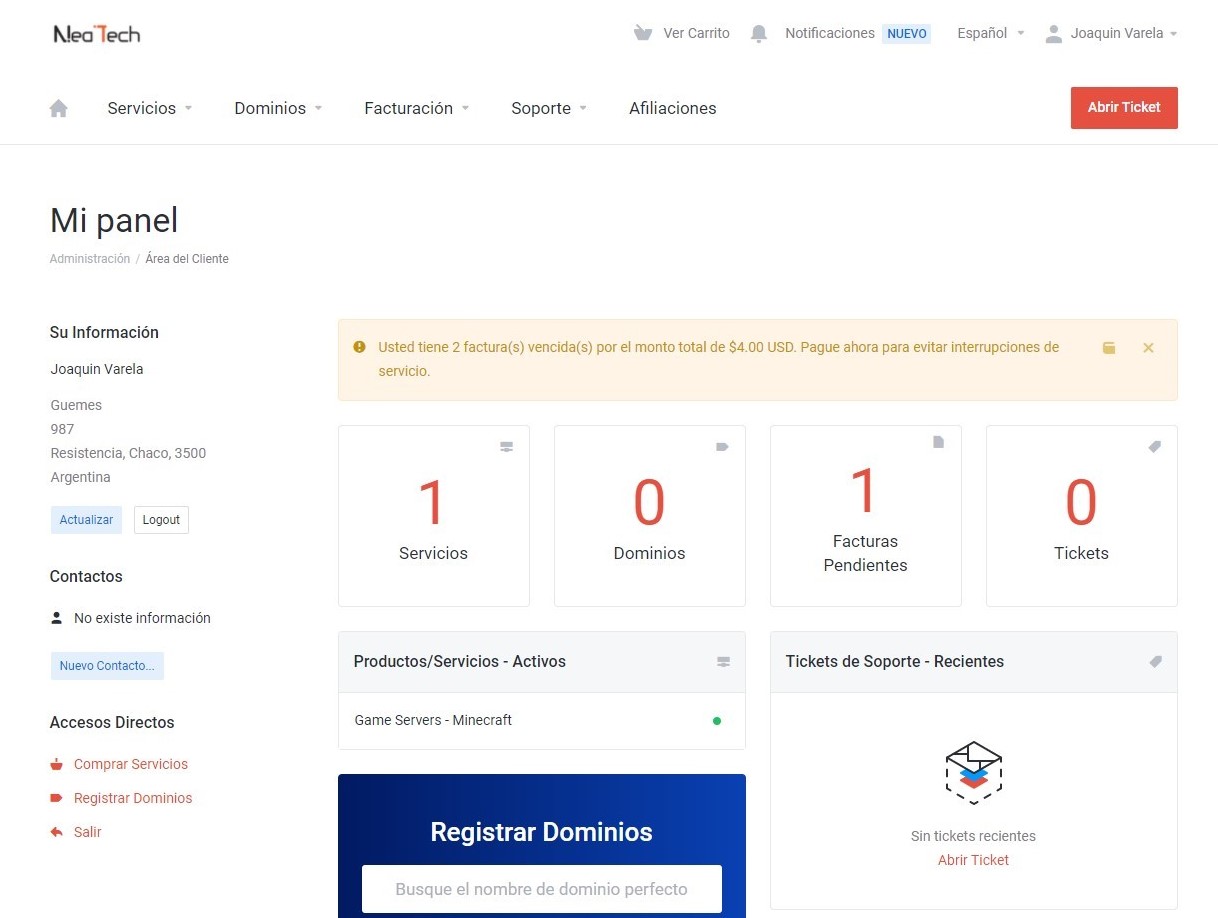1218x918 pixels.
Task: Click the Actualizar button
Action: [x=87, y=520]
